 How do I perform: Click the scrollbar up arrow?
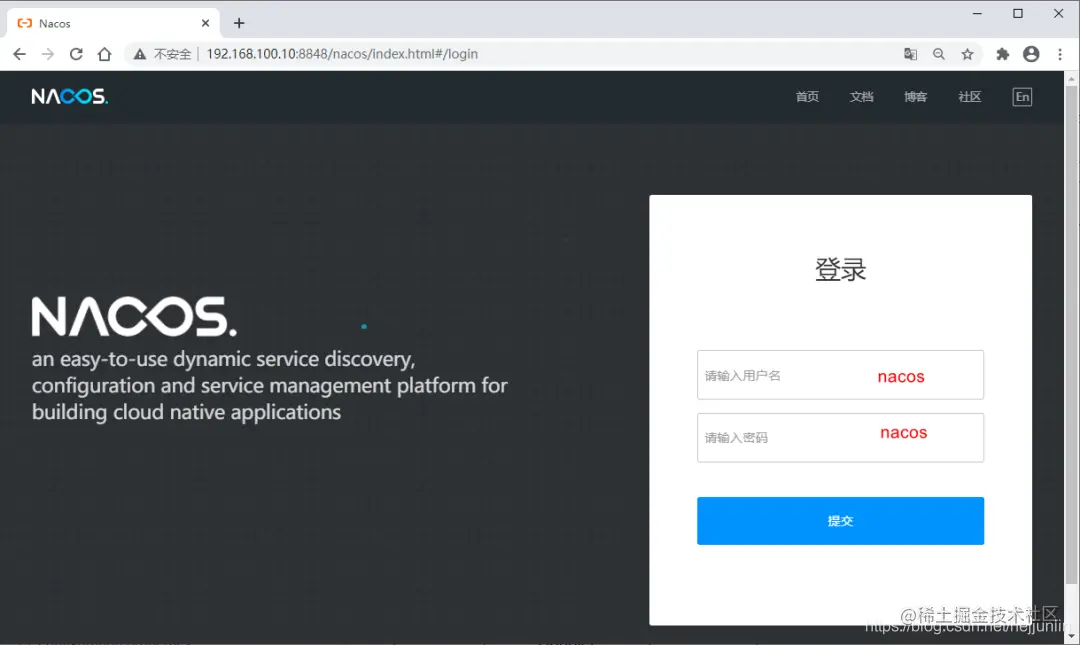pos(1071,79)
